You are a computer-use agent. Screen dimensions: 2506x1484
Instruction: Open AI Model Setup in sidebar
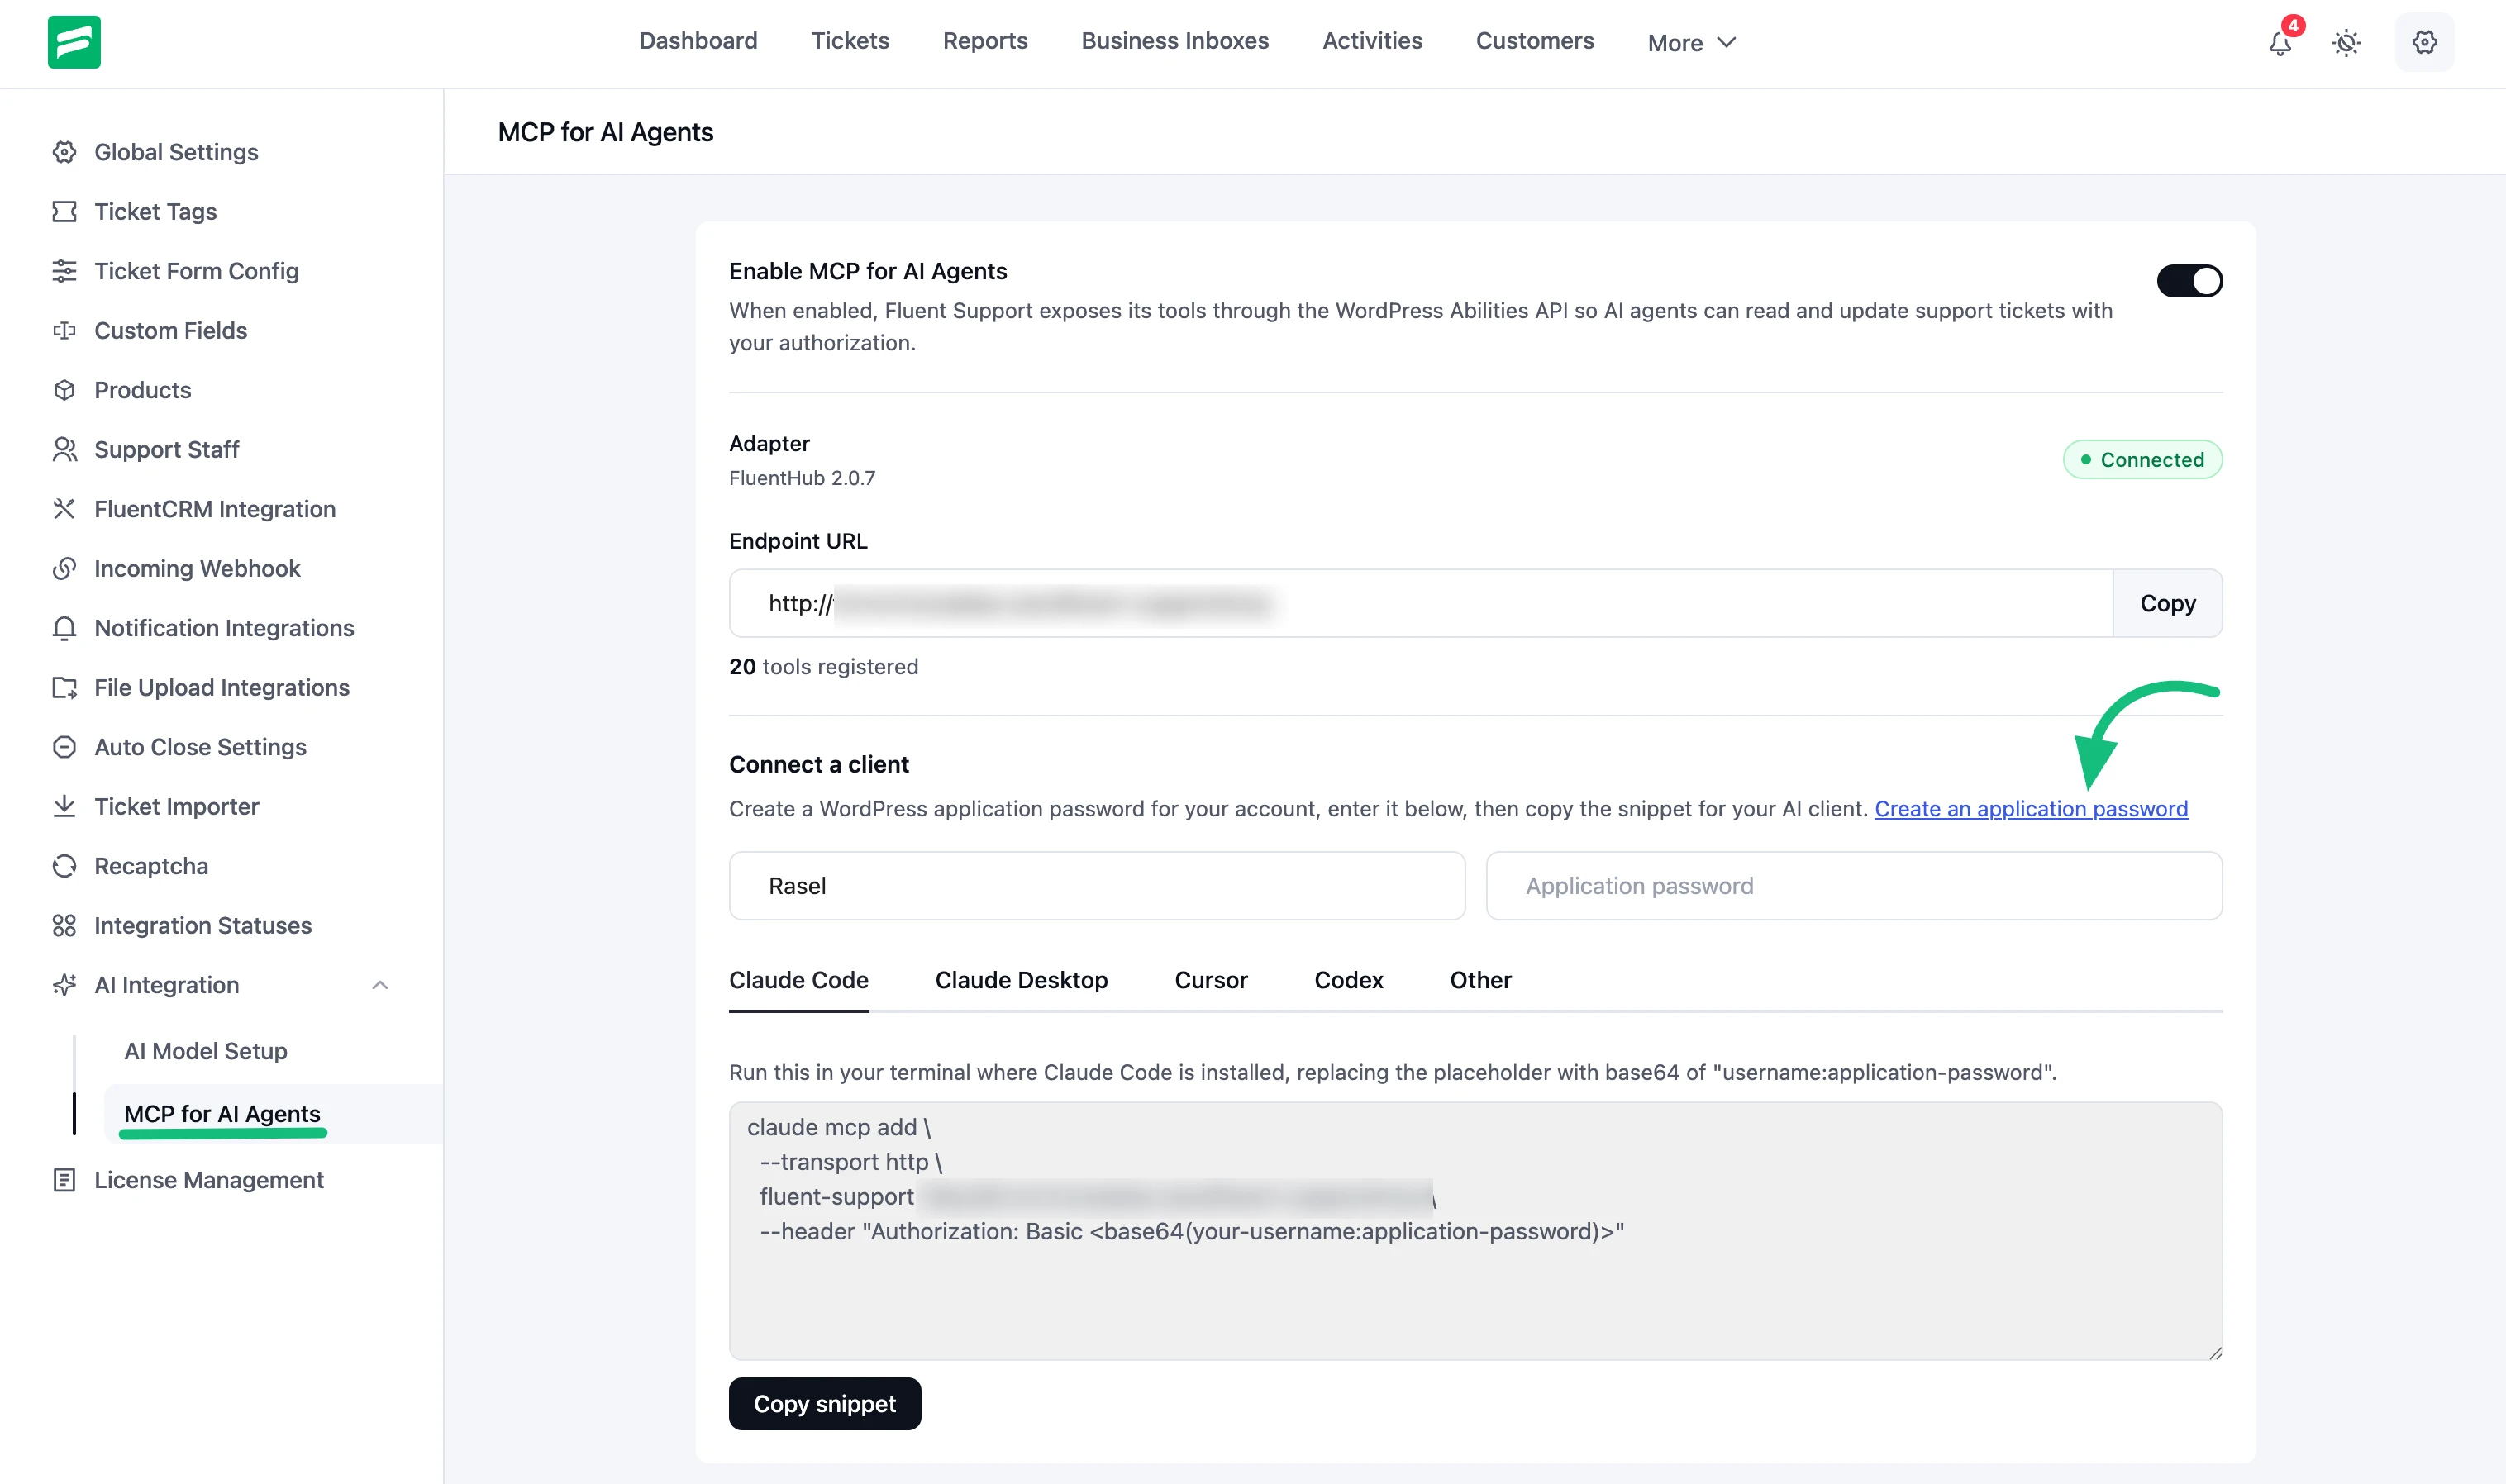205,1051
